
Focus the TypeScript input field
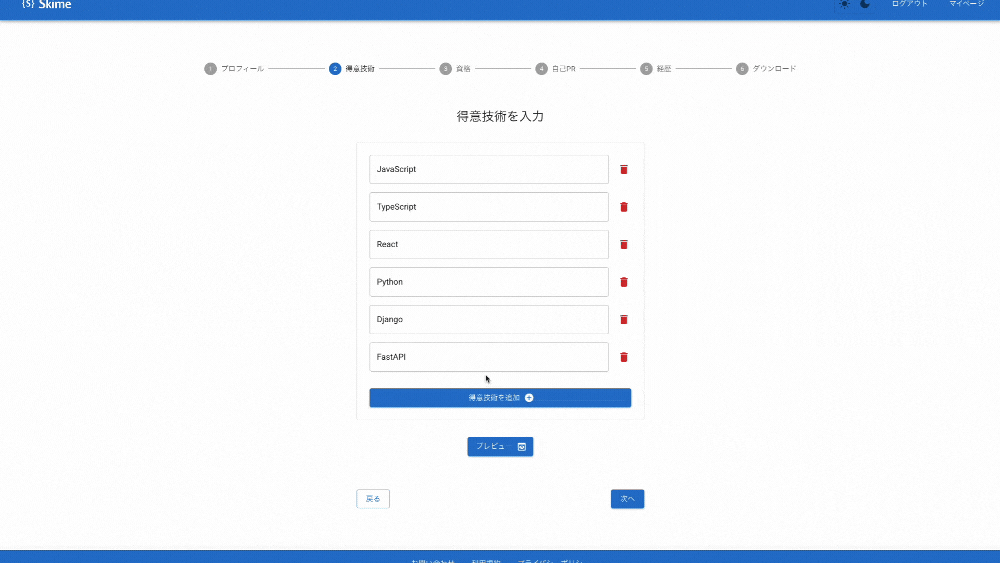[x=489, y=207]
